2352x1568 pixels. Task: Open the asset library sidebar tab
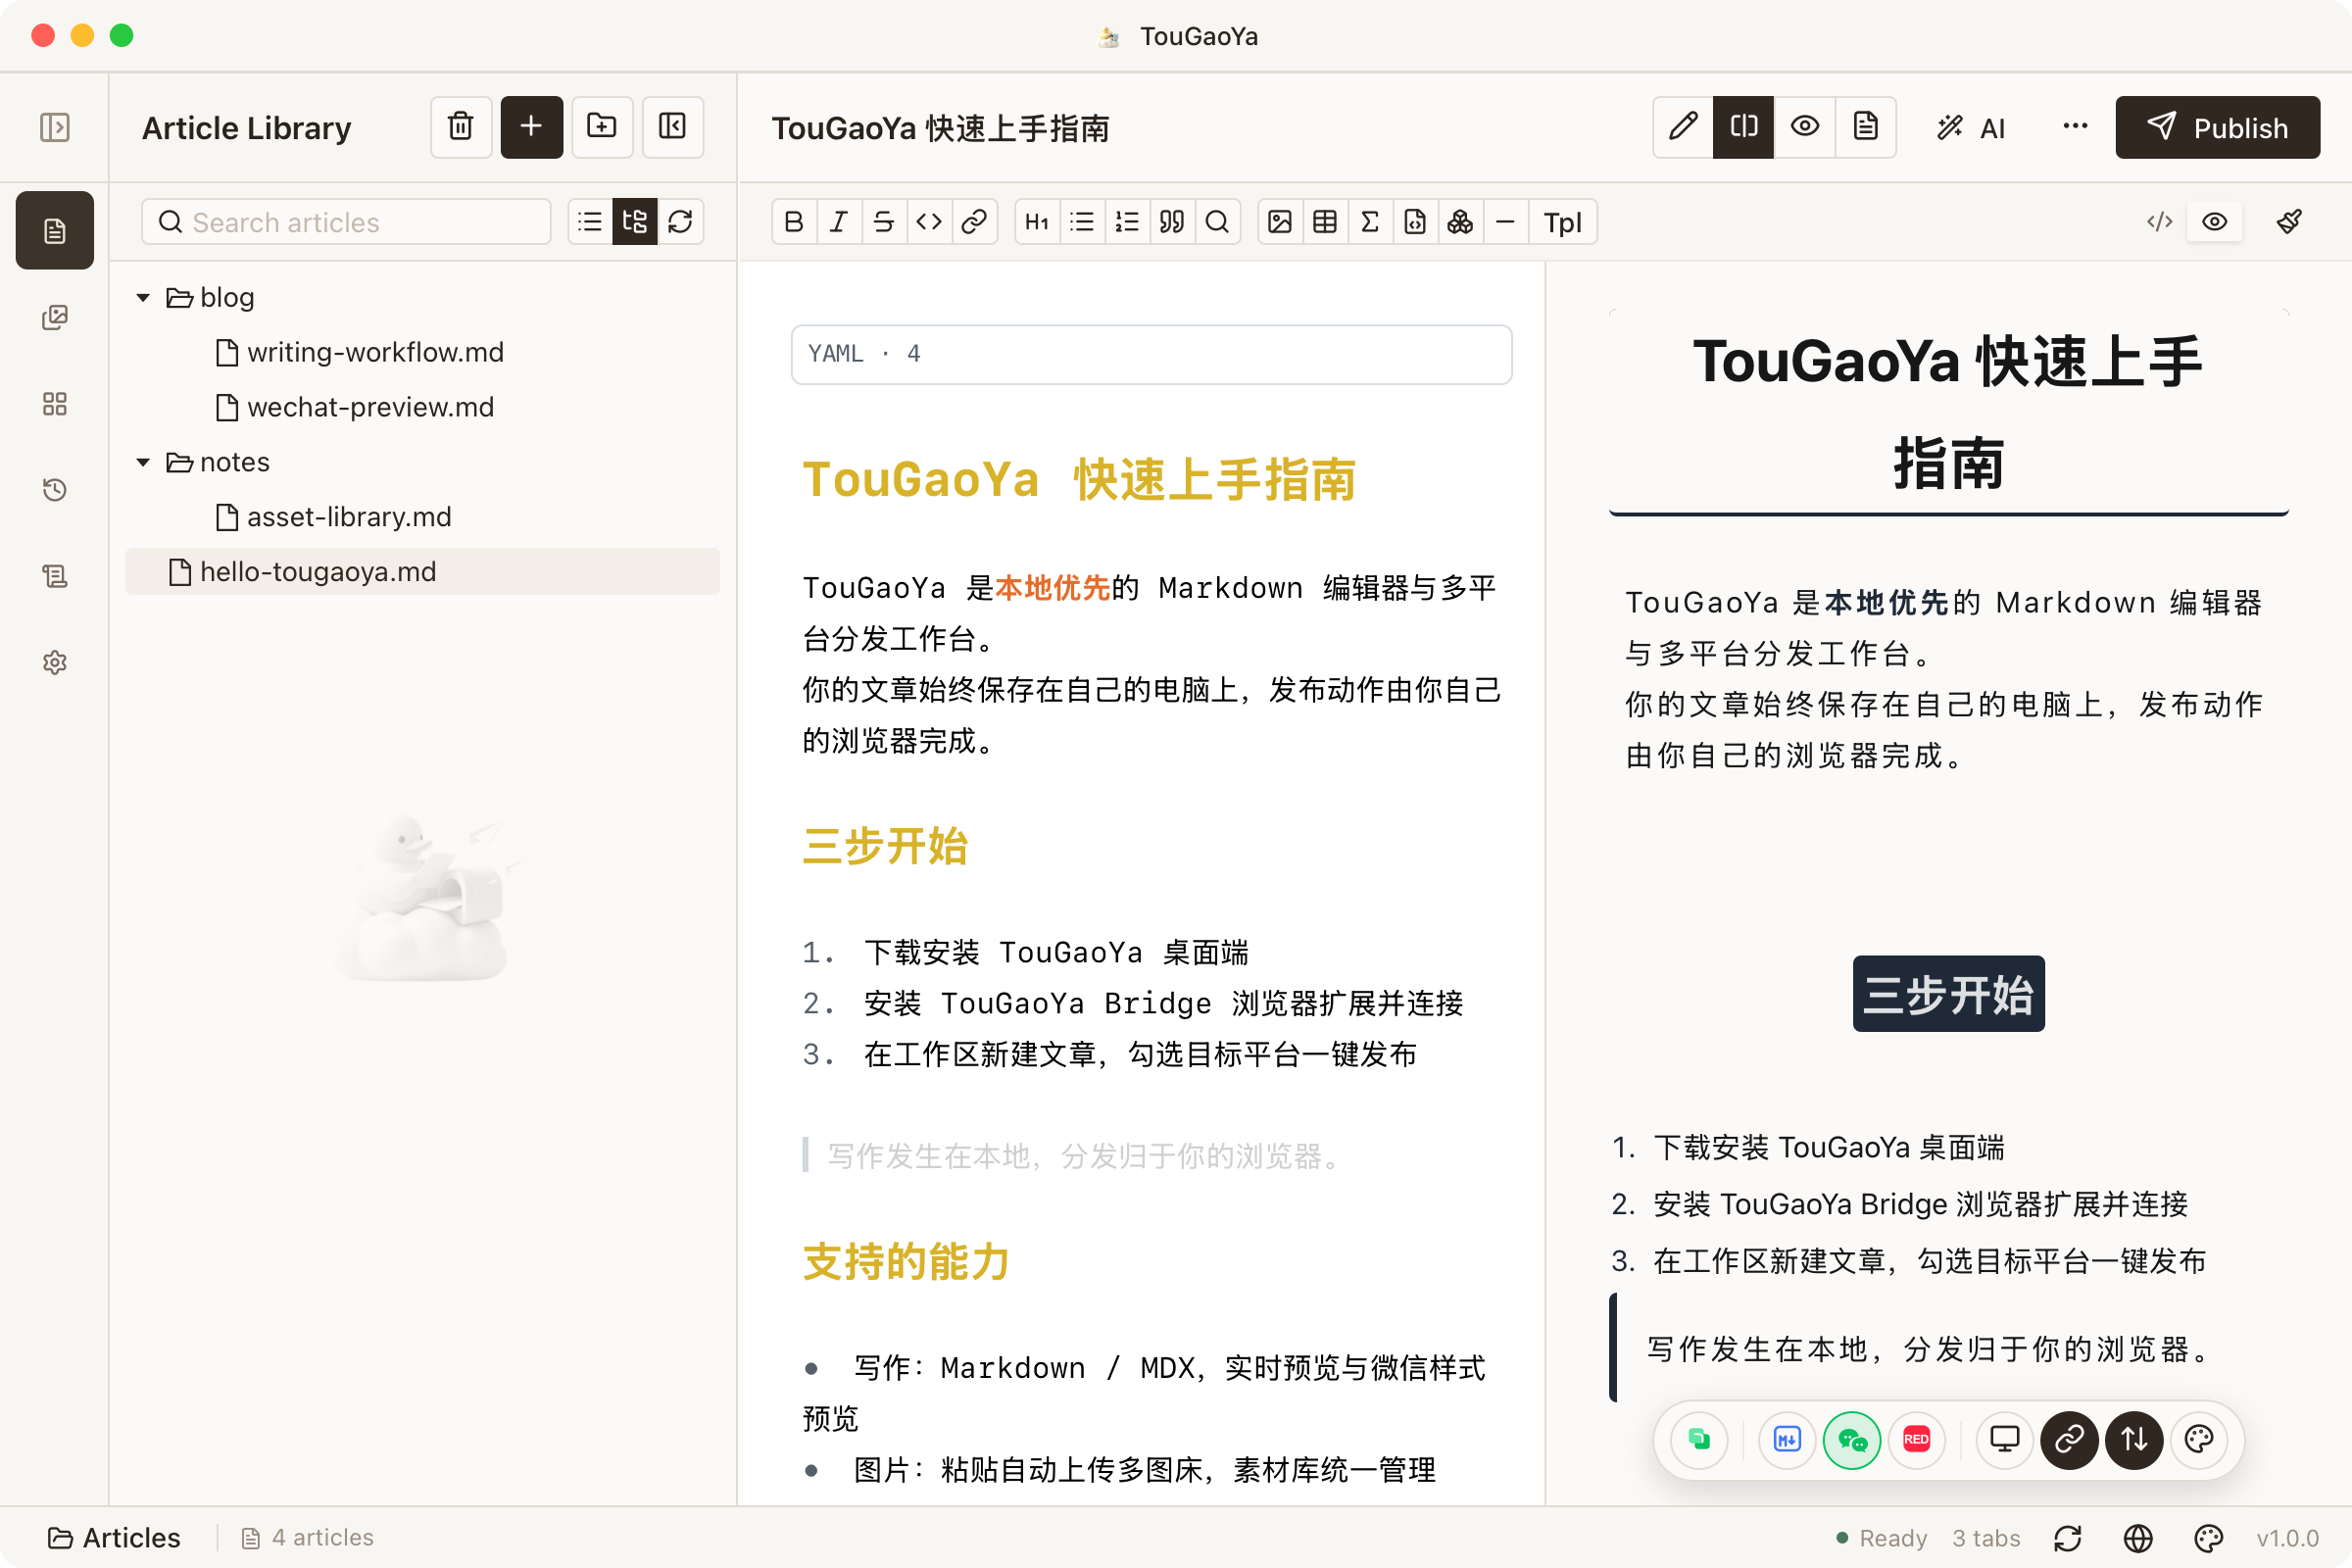pos(55,318)
